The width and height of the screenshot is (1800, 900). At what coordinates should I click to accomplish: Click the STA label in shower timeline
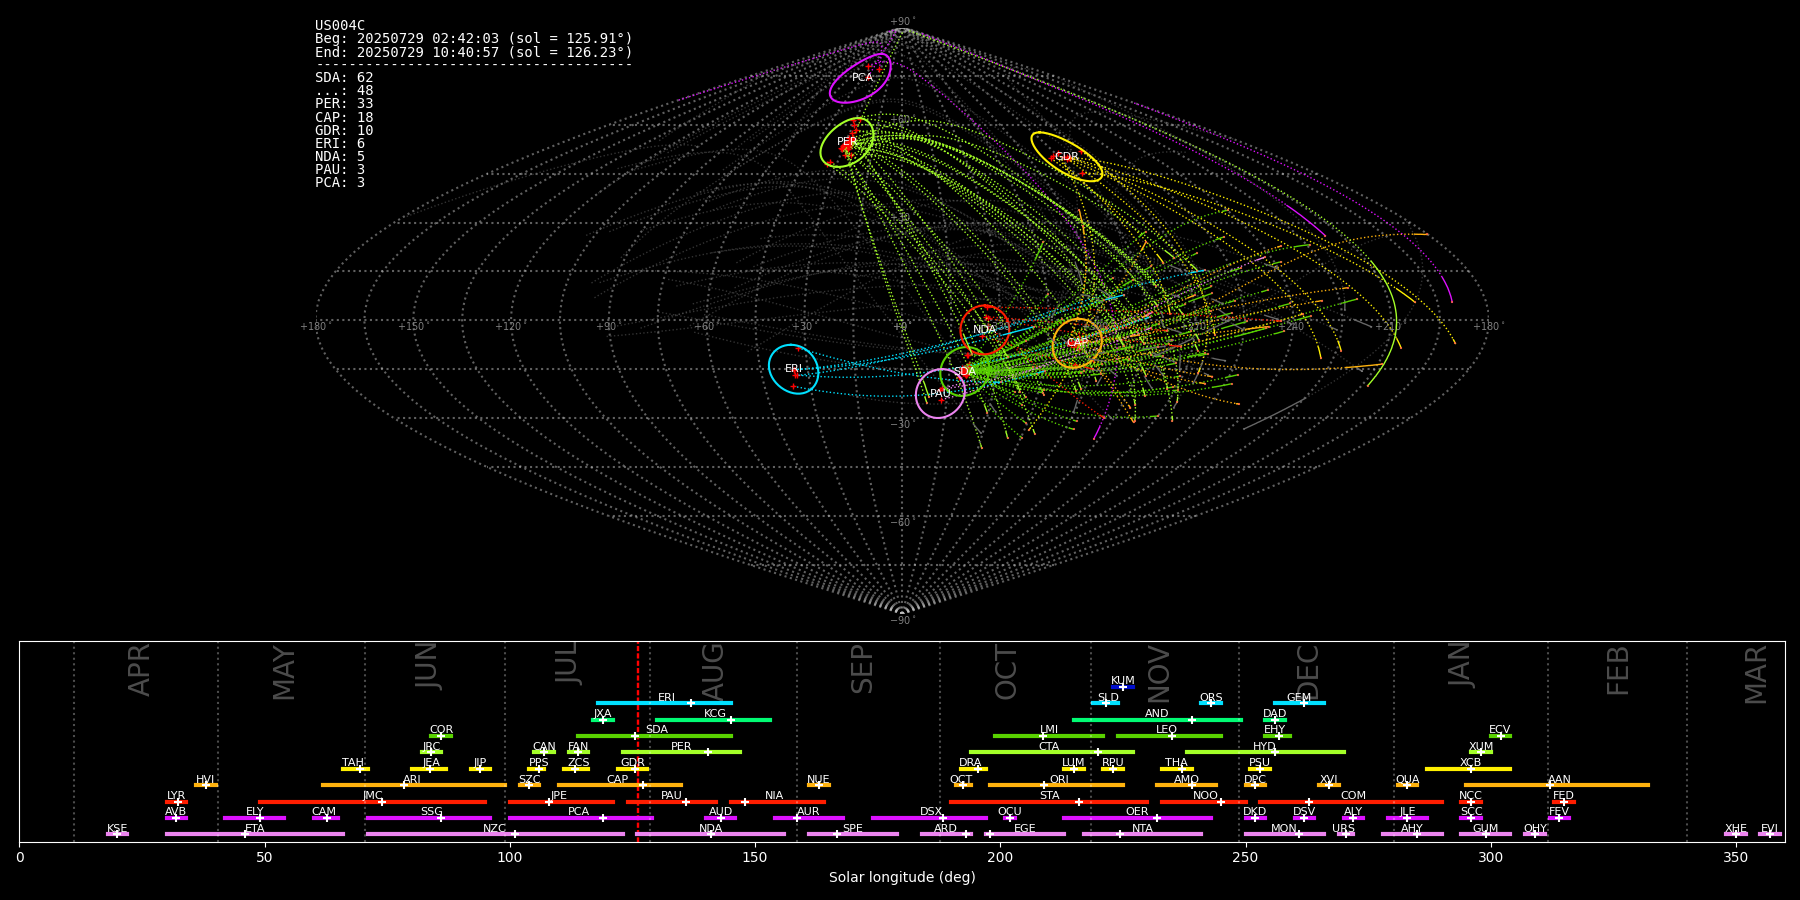click(1049, 796)
